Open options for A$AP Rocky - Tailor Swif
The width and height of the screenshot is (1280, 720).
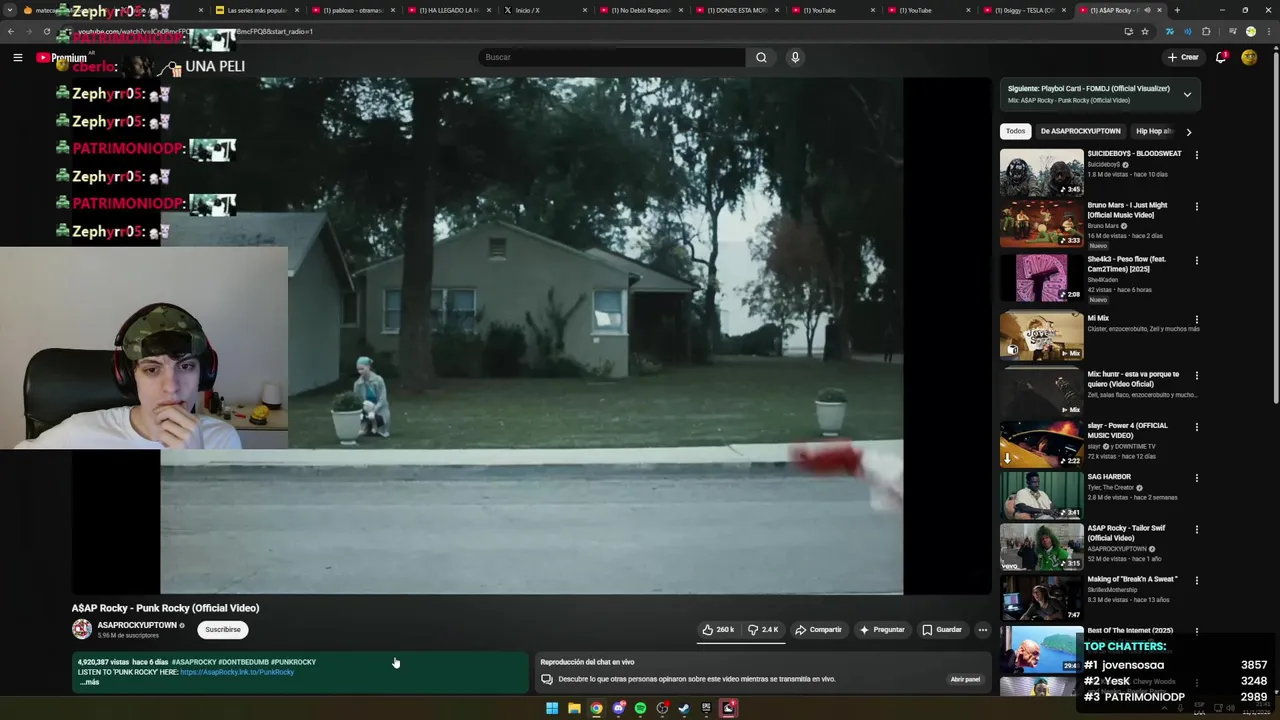tap(1196, 530)
